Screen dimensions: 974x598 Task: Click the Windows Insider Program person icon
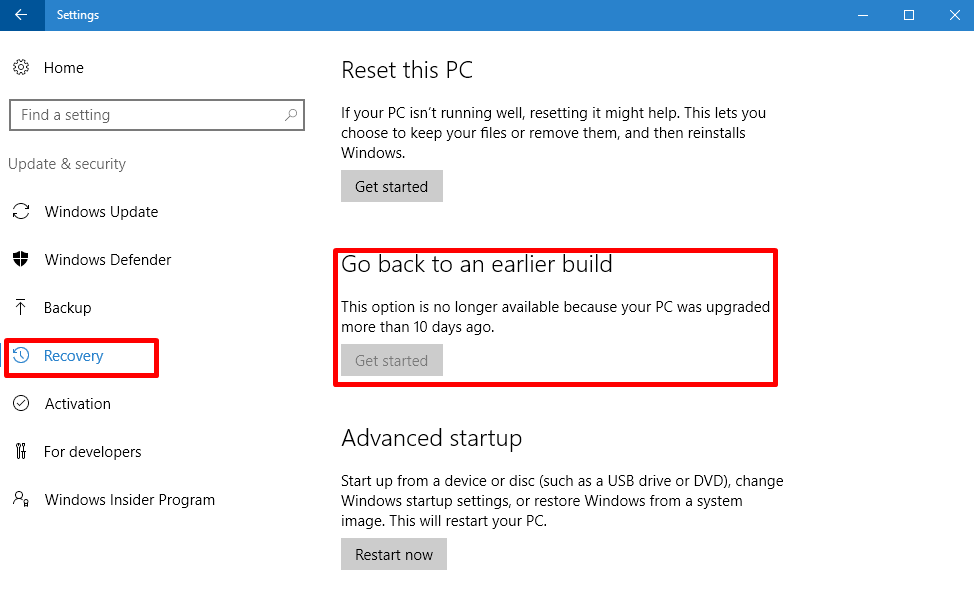pyautogui.click(x=21, y=499)
